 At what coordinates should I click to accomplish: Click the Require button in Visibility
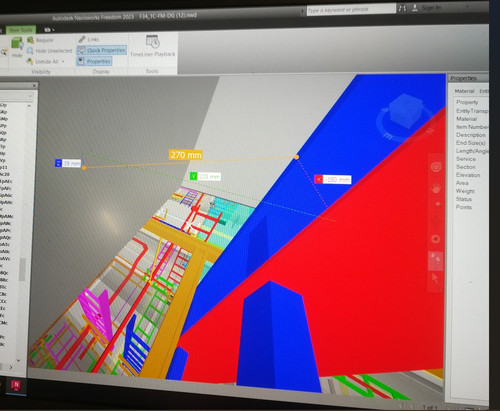pyautogui.click(x=40, y=40)
